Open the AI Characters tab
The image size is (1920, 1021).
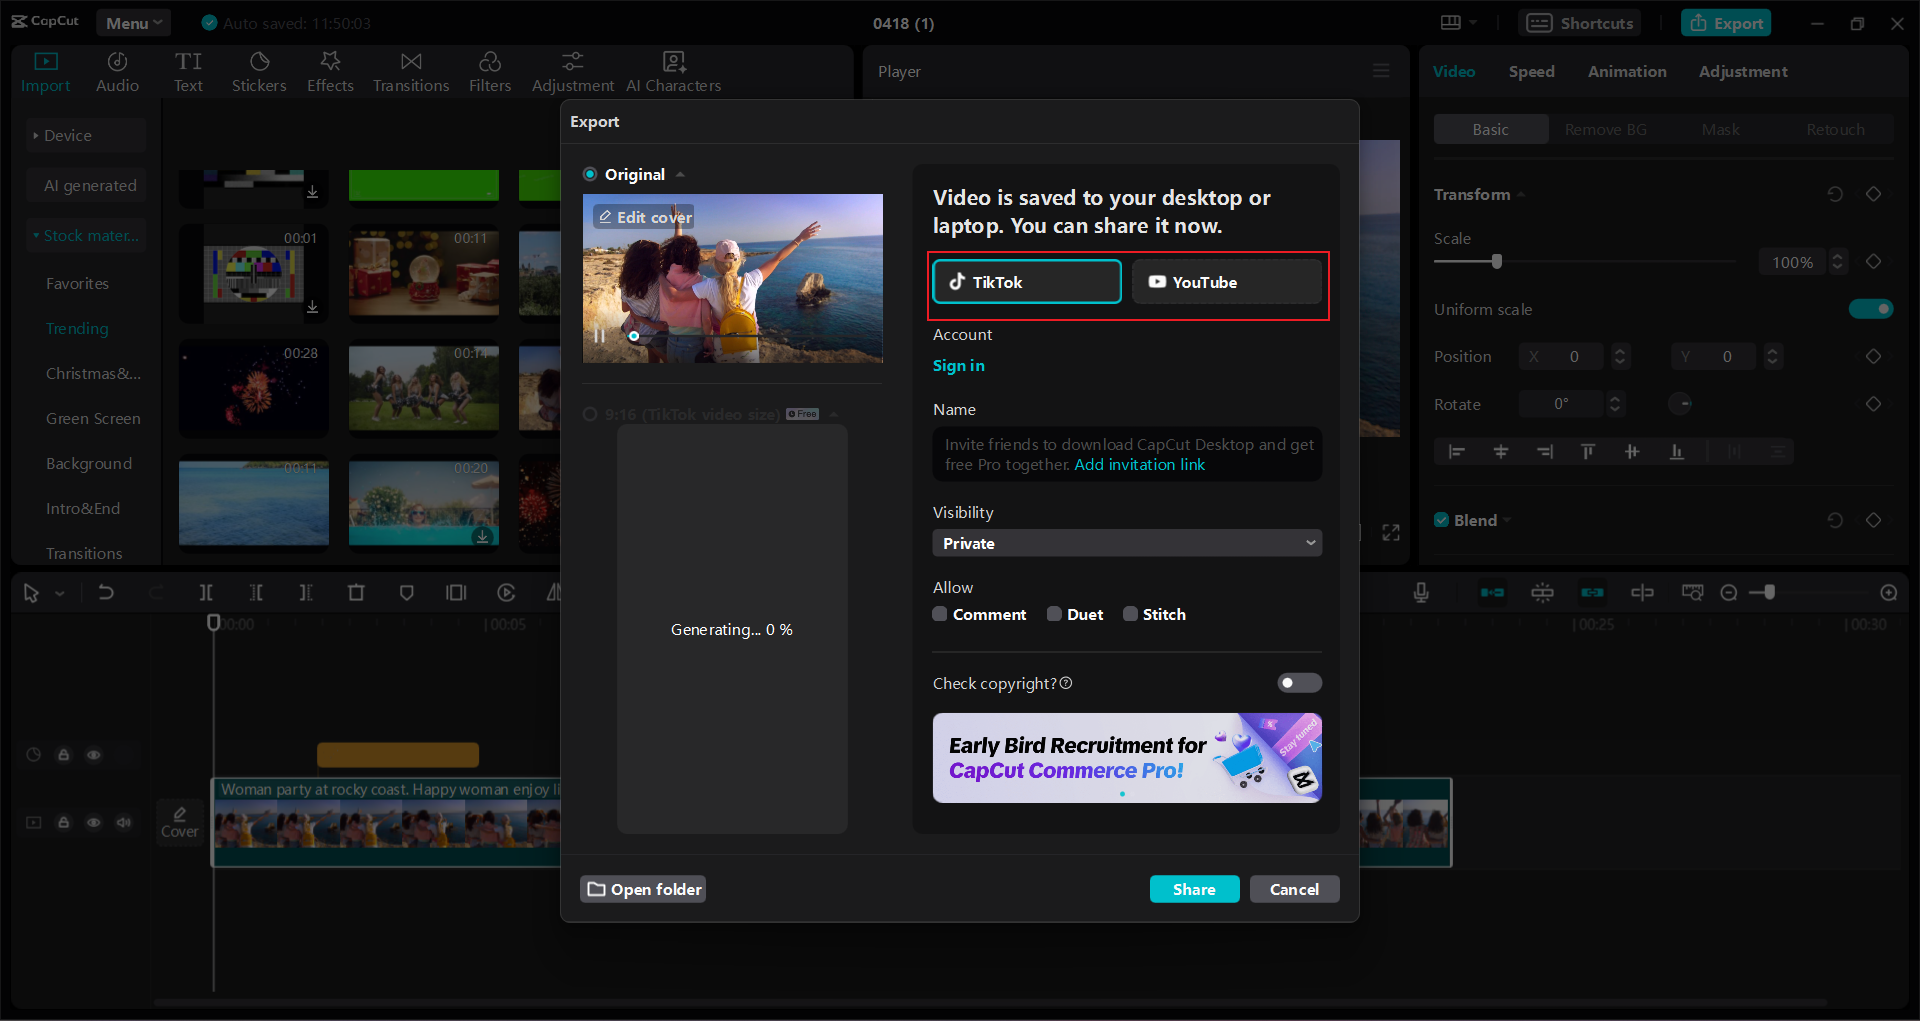pos(674,72)
